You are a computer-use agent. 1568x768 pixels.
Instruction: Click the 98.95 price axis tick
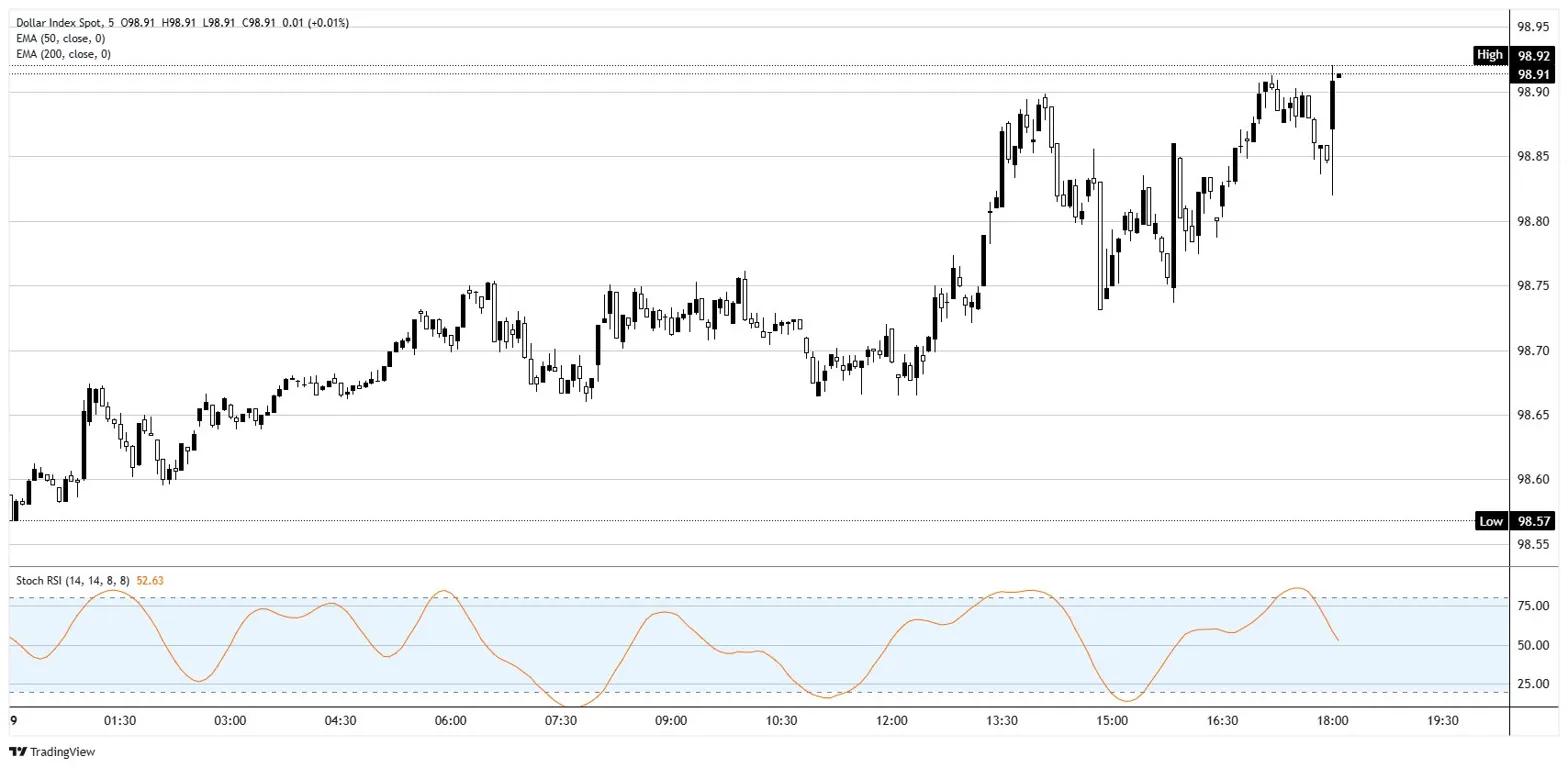point(1534,27)
